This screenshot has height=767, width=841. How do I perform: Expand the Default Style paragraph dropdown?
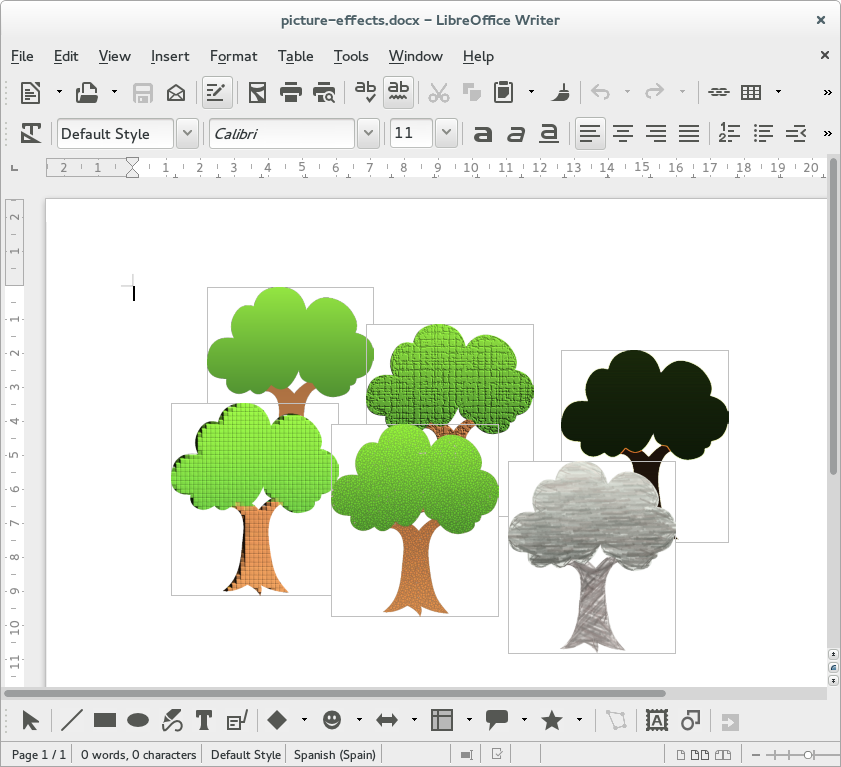187,133
